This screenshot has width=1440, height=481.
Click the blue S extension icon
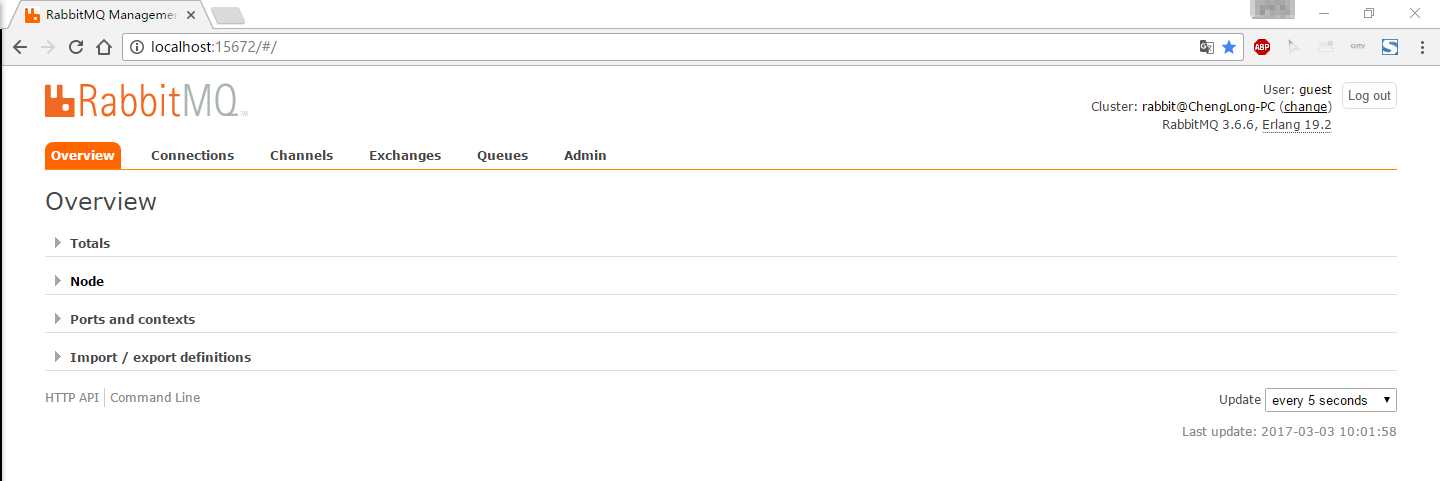coord(1390,47)
